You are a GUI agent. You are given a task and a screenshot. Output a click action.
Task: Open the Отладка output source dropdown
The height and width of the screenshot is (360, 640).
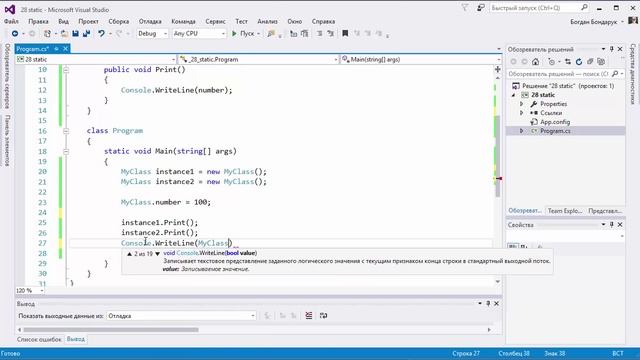(181, 316)
